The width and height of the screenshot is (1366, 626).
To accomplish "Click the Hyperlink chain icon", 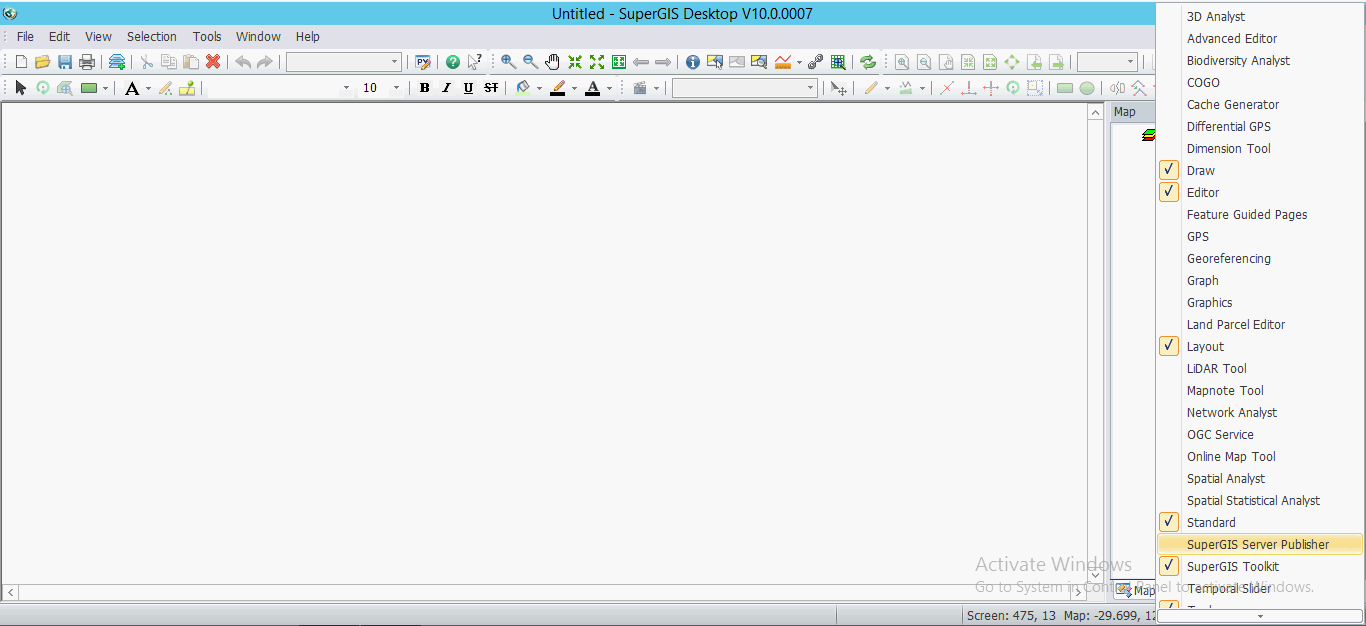I will (x=816, y=62).
